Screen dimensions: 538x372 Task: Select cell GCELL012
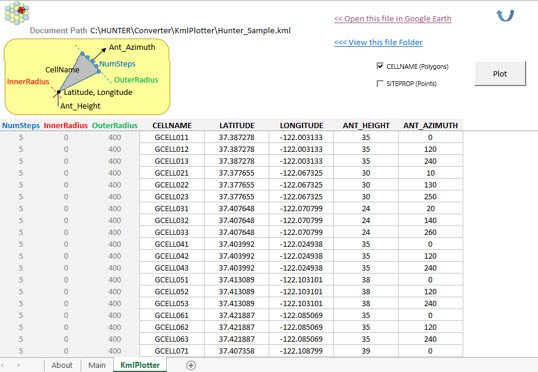172,149
